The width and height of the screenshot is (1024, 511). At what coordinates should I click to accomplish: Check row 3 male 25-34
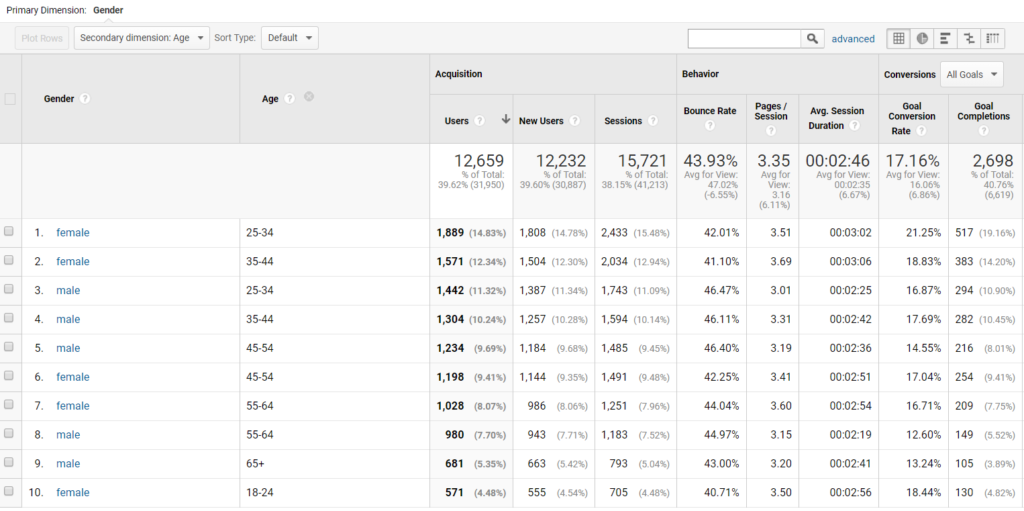[8, 289]
